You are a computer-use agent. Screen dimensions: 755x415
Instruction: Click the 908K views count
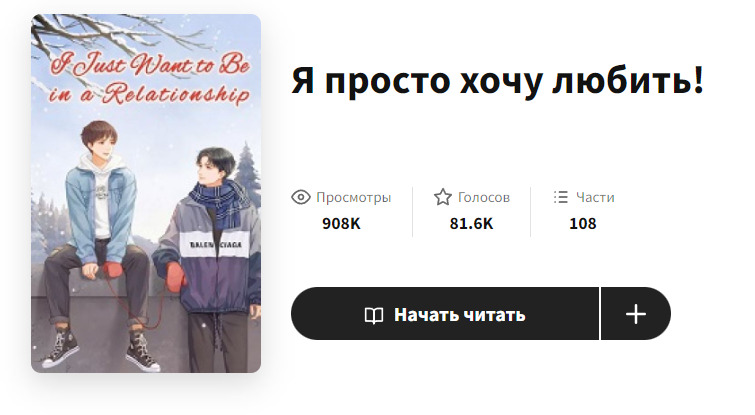point(341,224)
